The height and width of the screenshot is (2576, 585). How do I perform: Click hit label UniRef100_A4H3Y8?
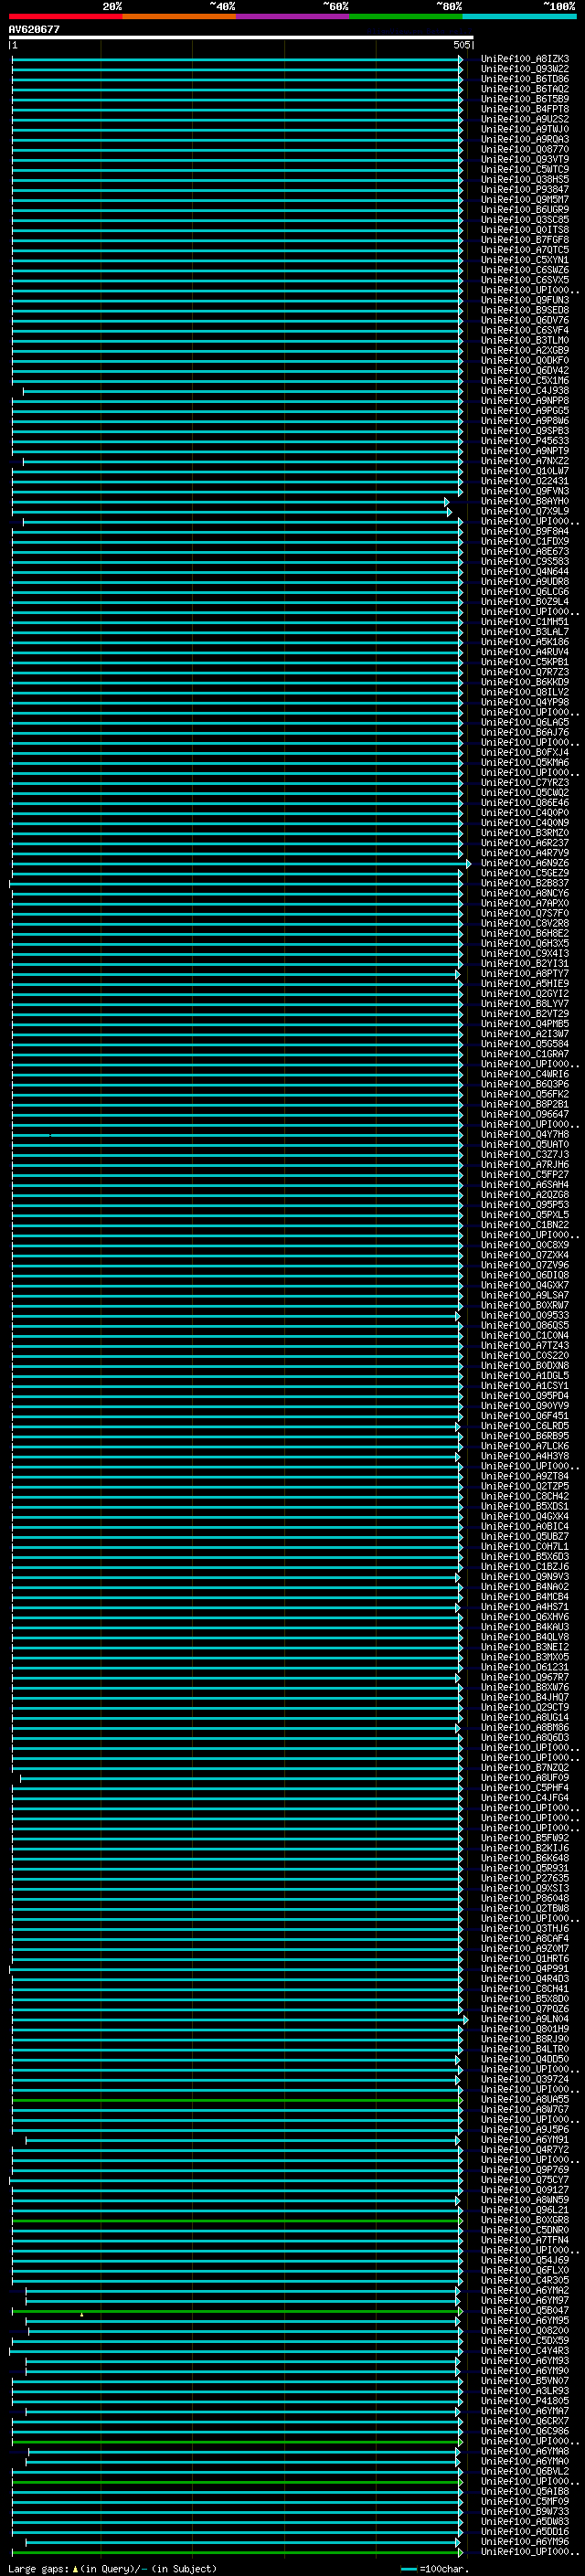tap(524, 1457)
